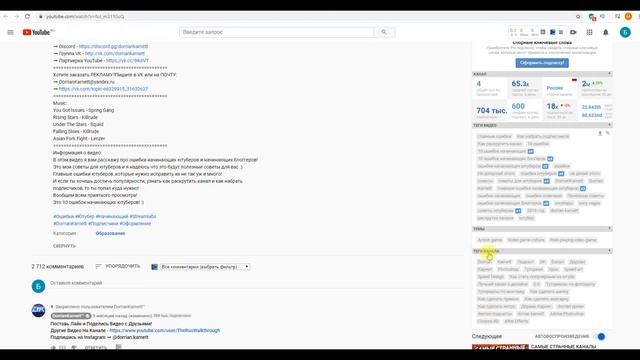Click the Упорядочить sort comments button
640x360 pixels.
[x=122, y=266]
